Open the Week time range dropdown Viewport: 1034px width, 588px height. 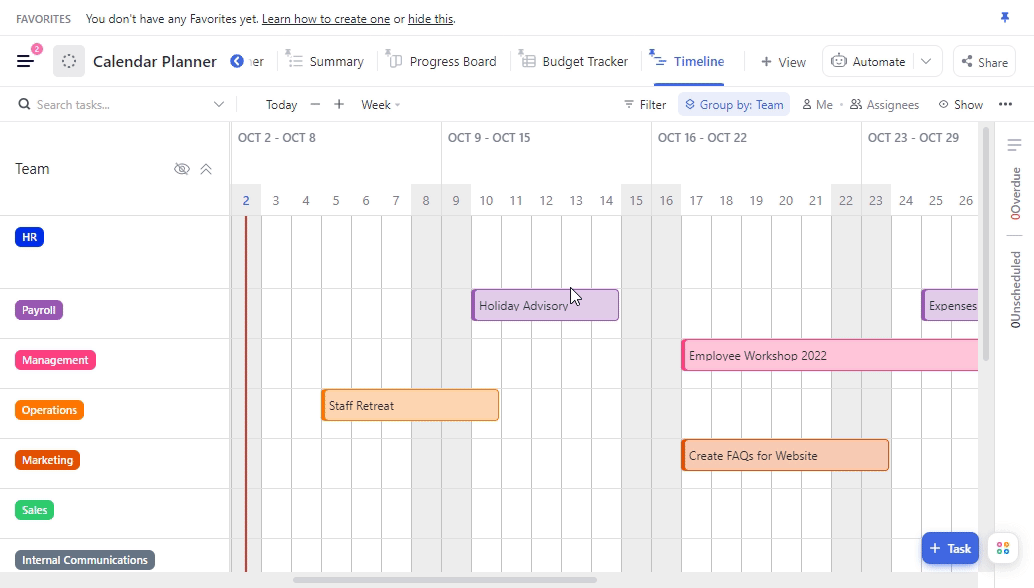(x=380, y=104)
